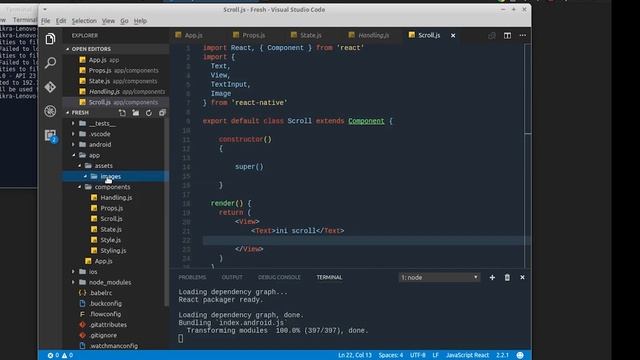
Task: Switch to the PROBLEMS panel tab
Action: 192,278
